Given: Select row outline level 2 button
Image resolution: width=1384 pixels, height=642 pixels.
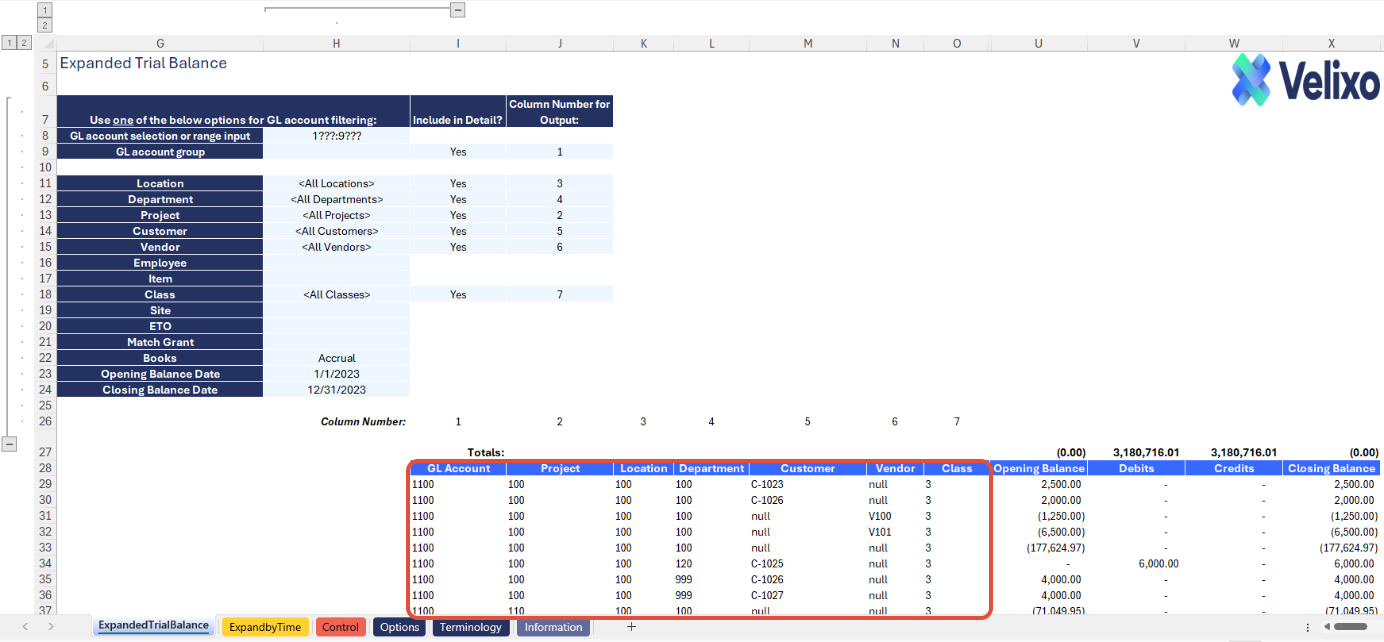Looking at the screenshot, I should (25, 43).
